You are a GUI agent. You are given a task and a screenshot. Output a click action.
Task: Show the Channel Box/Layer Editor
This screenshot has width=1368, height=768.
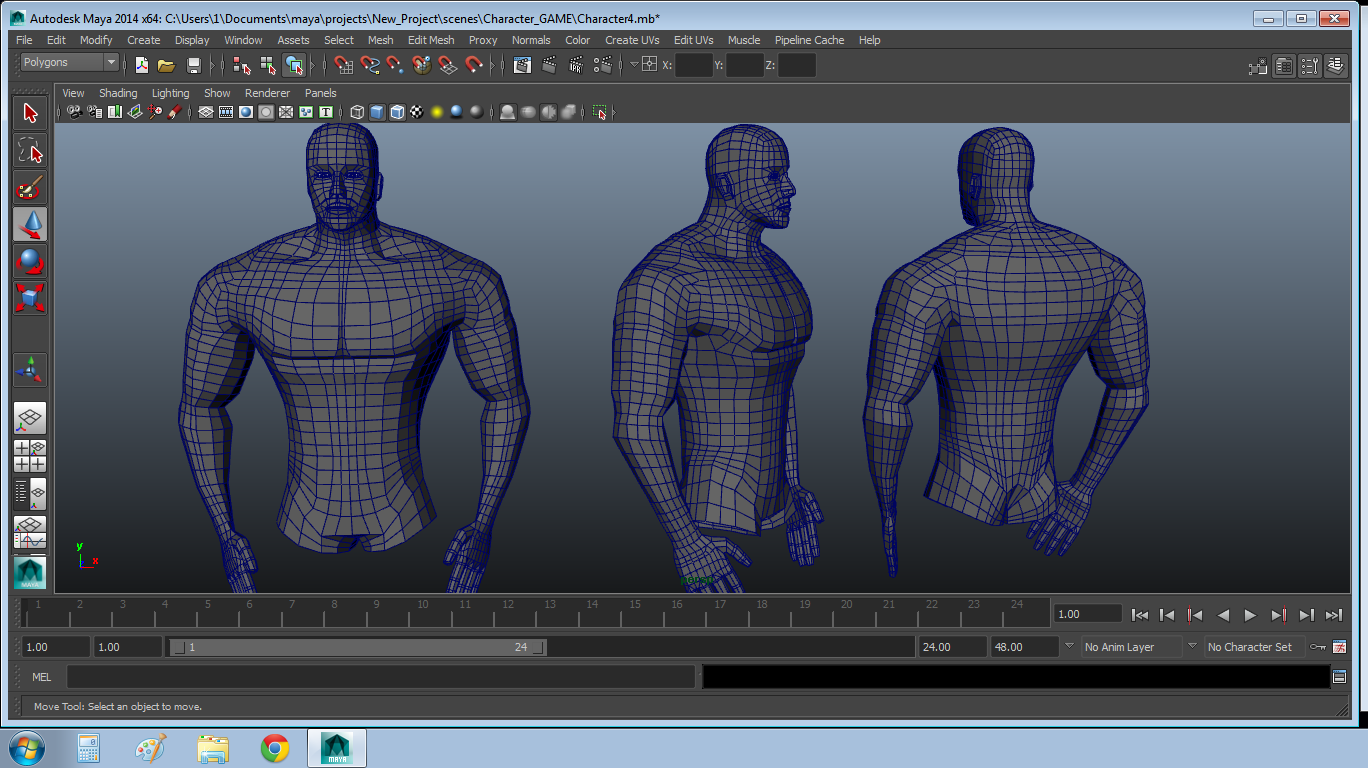[1337, 66]
